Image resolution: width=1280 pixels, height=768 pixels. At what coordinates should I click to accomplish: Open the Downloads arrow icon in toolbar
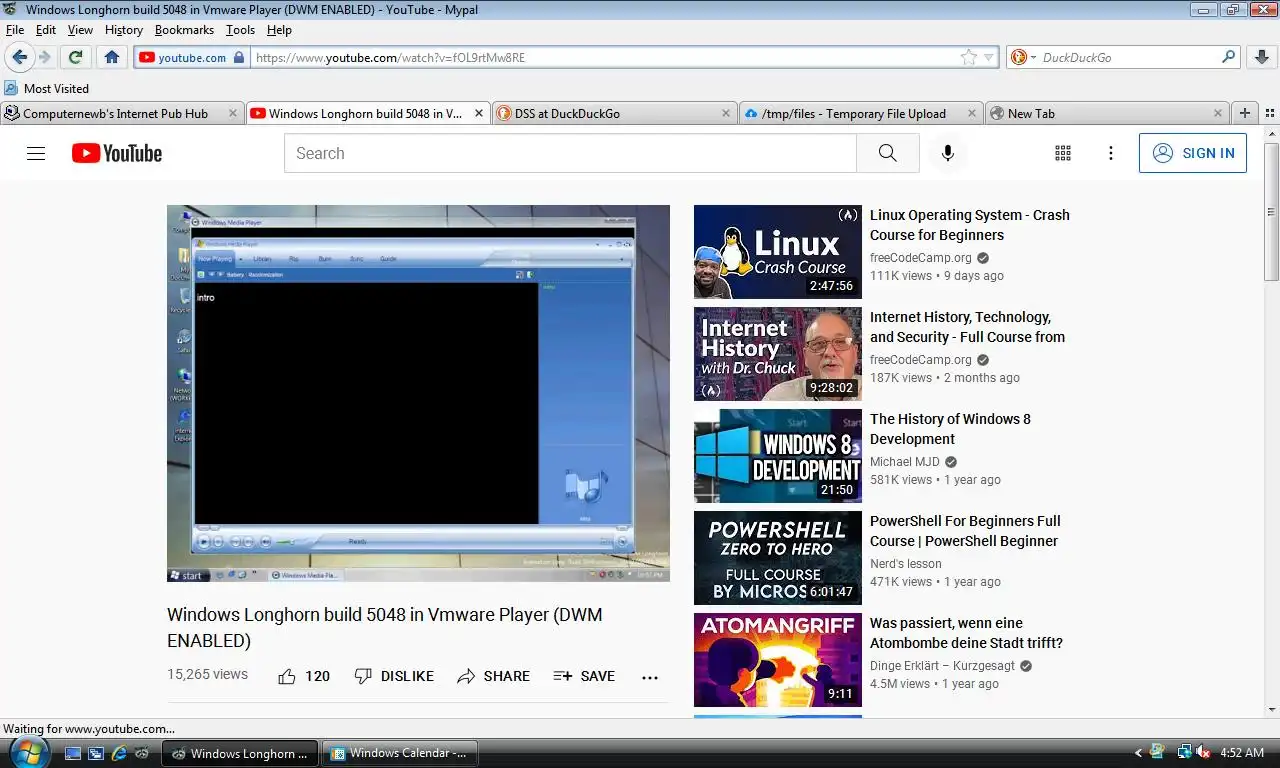click(1262, 57)
